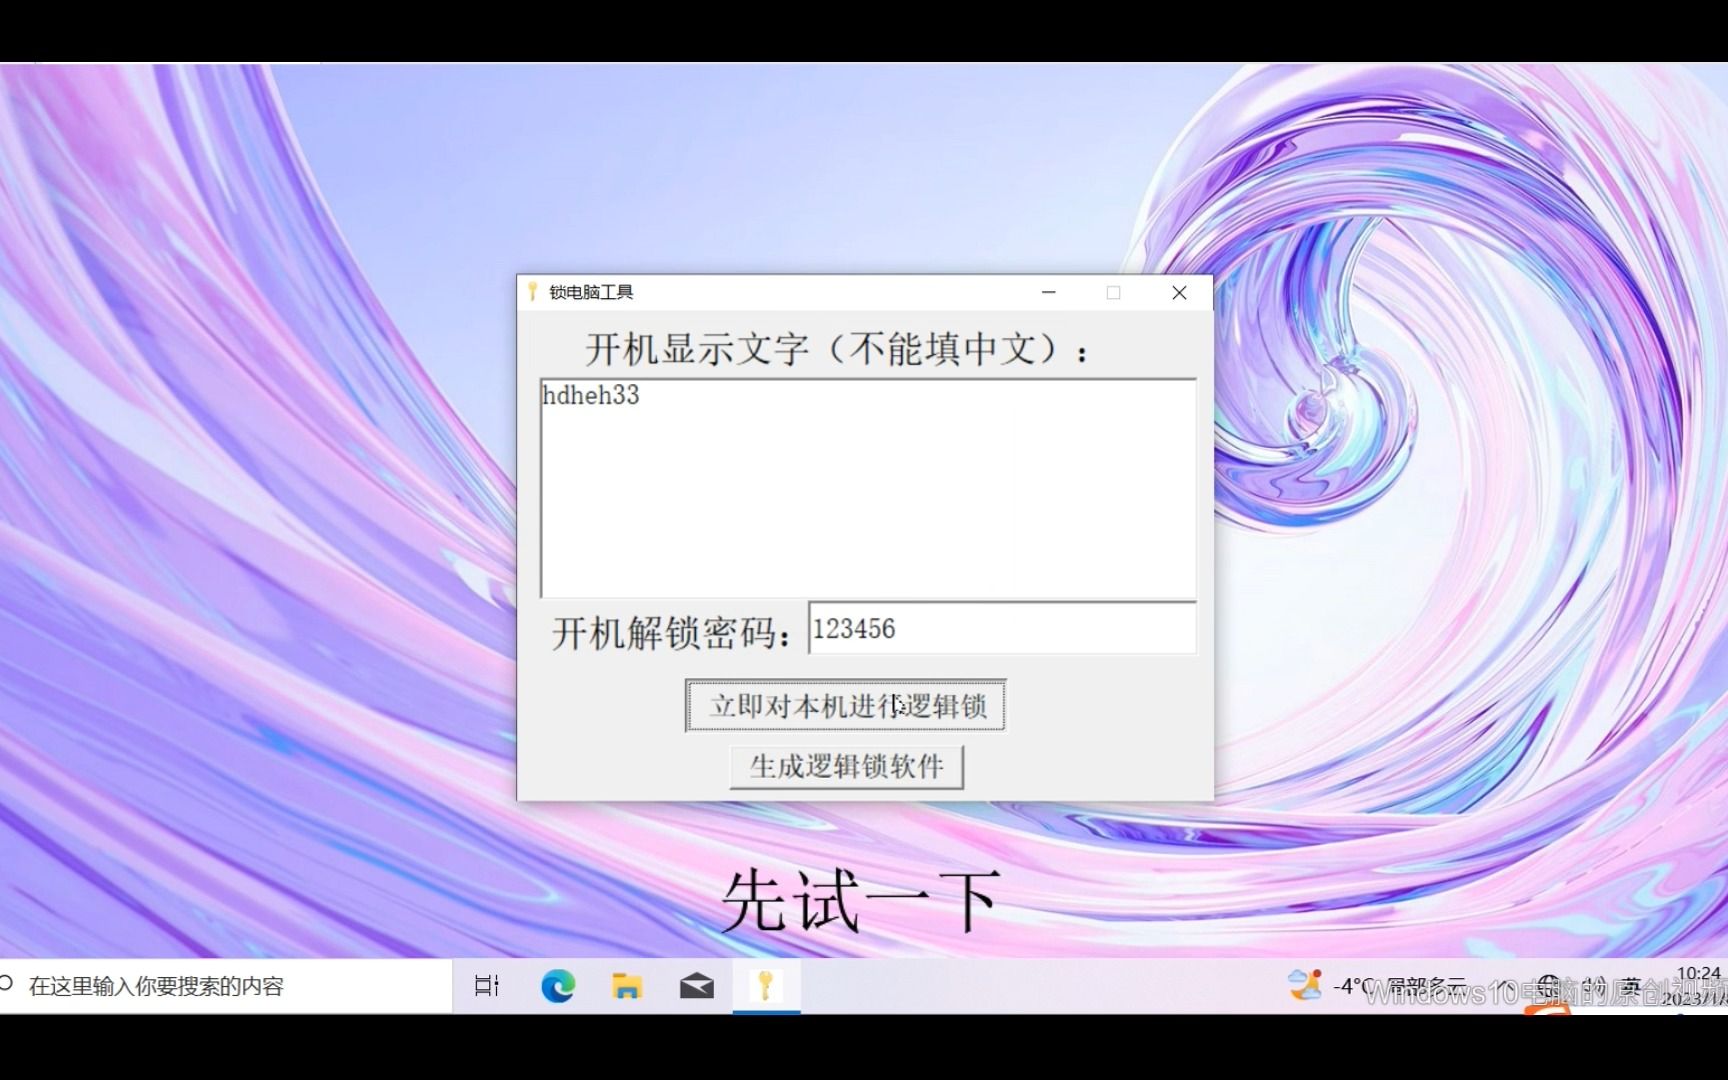Select the unlock password field showing 123456
This screenshot has height=1080, width=1728.
tap(1002, 629)
